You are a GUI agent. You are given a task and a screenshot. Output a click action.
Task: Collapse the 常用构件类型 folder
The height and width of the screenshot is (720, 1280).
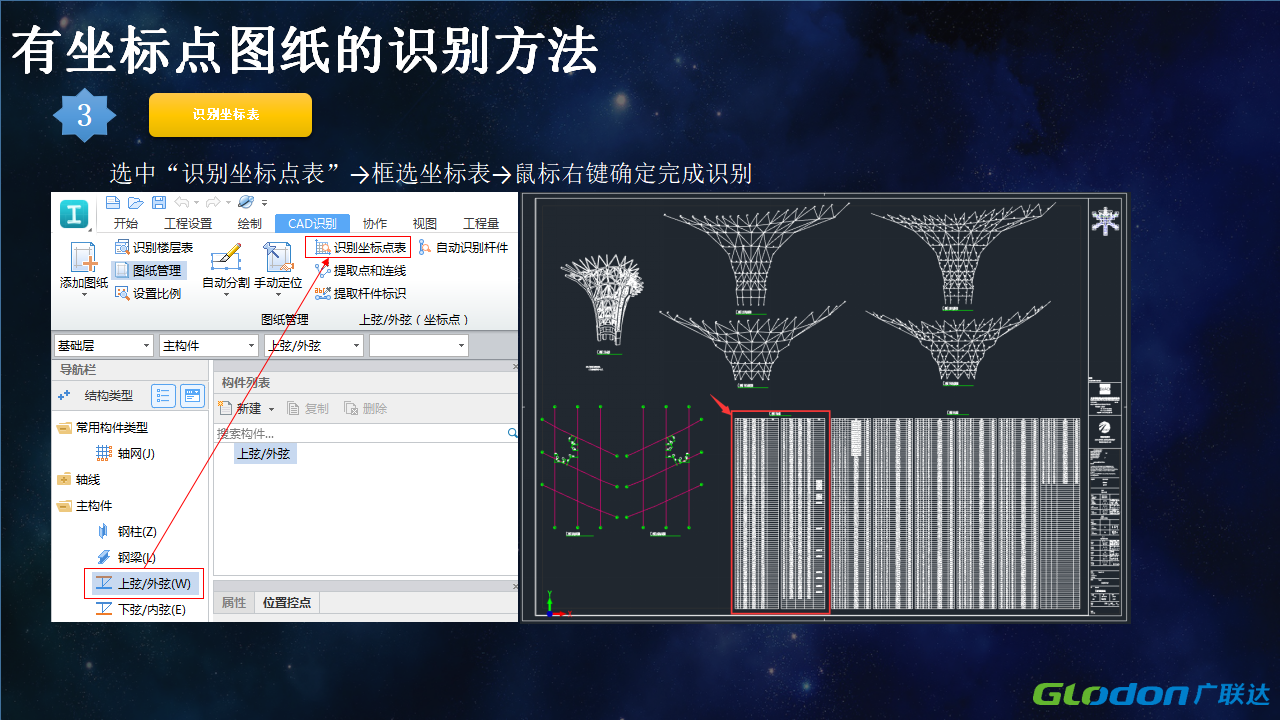click(x=64, y=428)
